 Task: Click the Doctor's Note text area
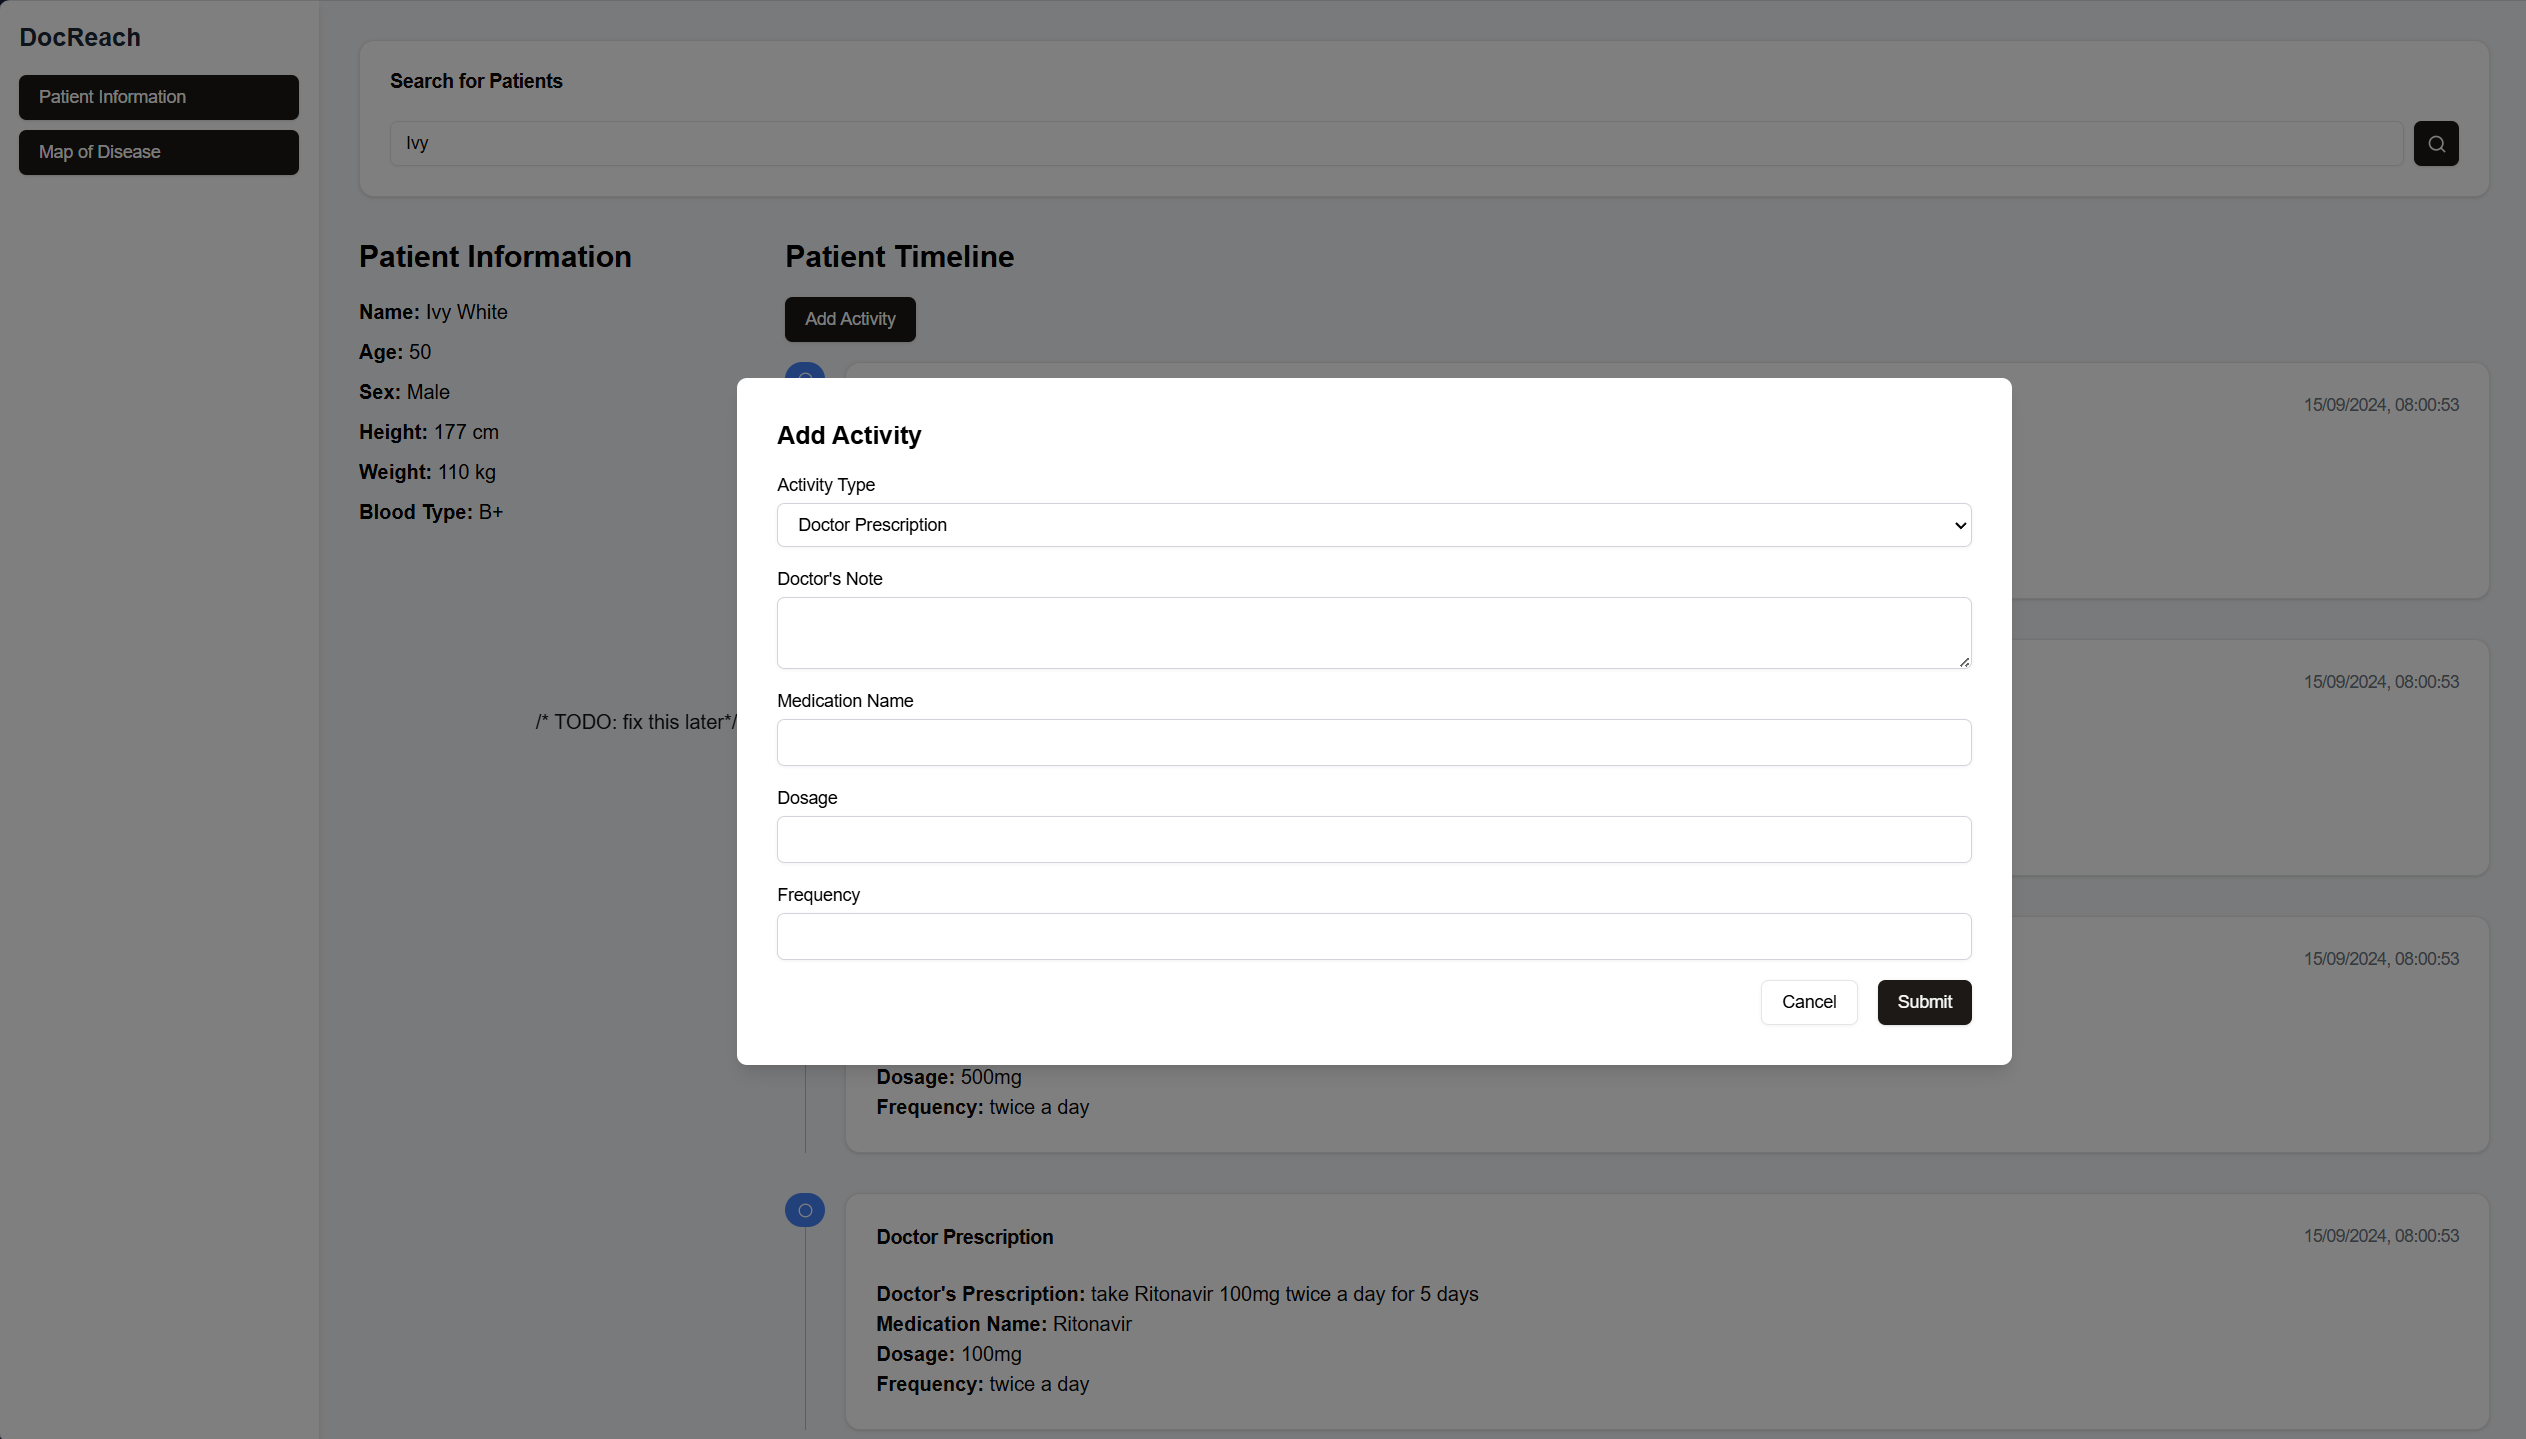coord(1372,632)
